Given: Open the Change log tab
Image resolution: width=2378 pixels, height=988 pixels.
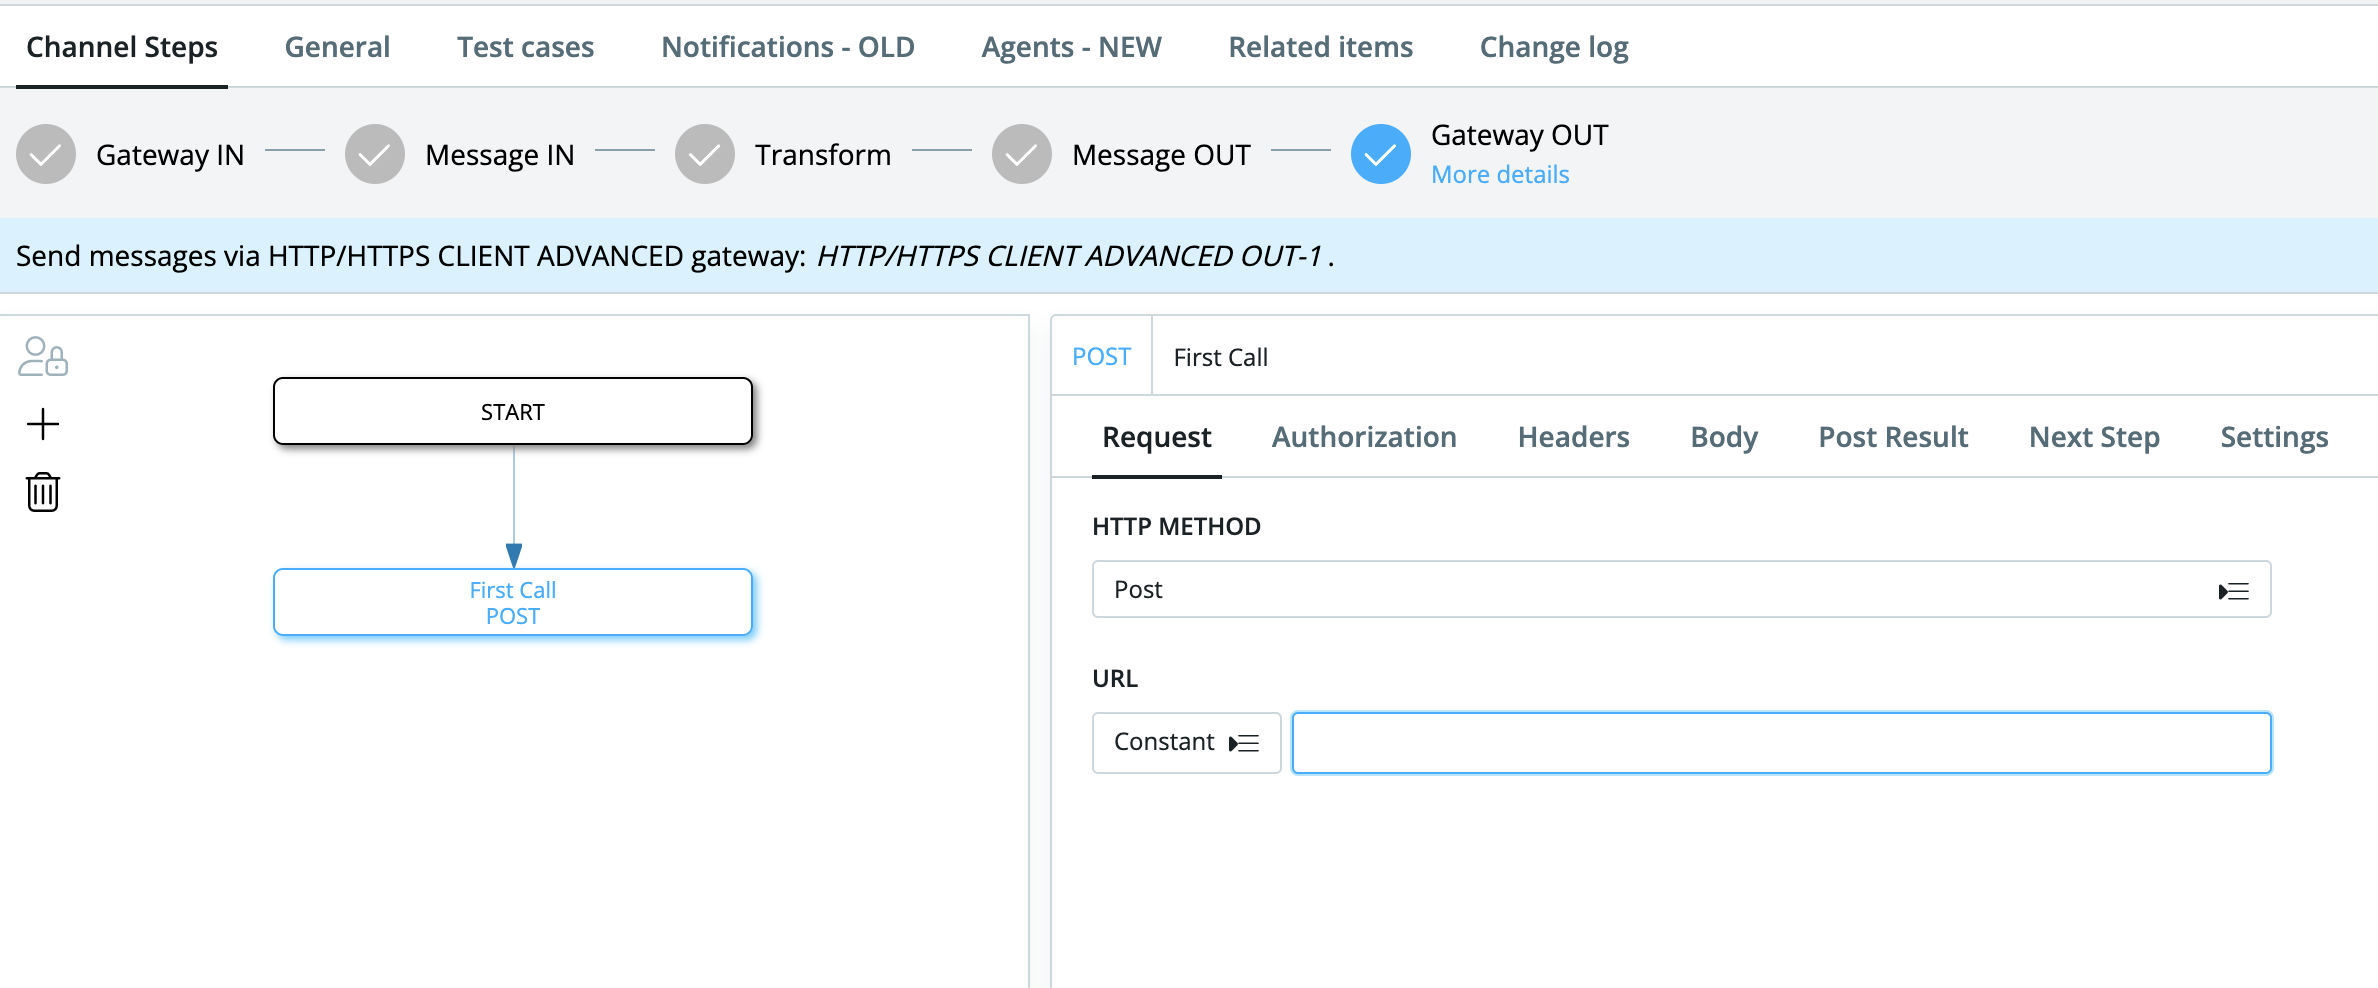Looking at the screenshot, I should click(1553, 47).
